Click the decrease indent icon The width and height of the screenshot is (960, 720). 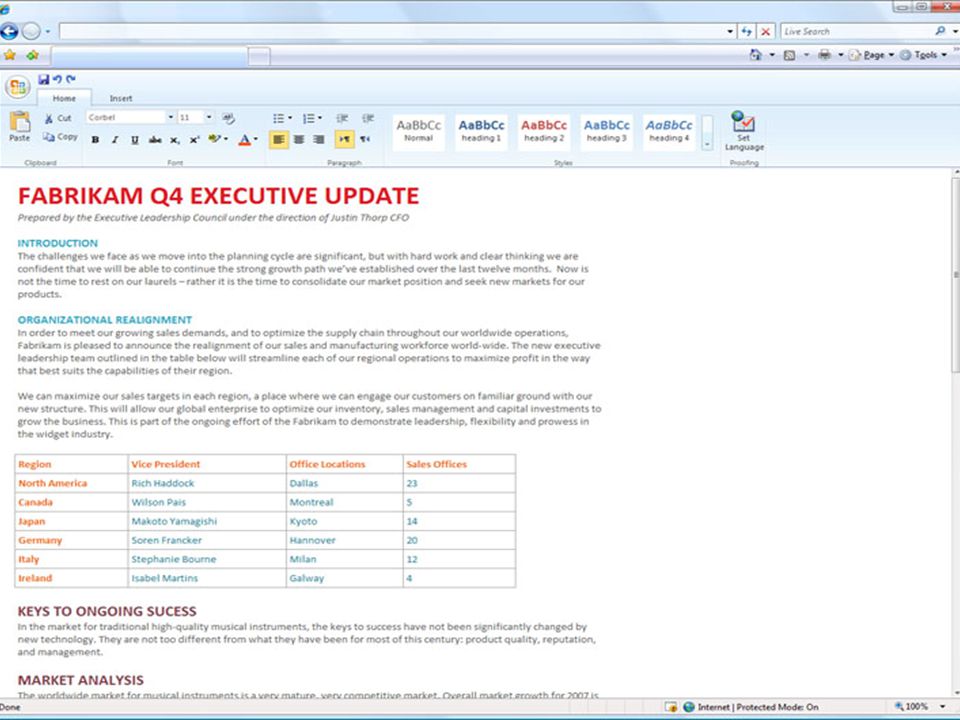[x=342, y=118]
